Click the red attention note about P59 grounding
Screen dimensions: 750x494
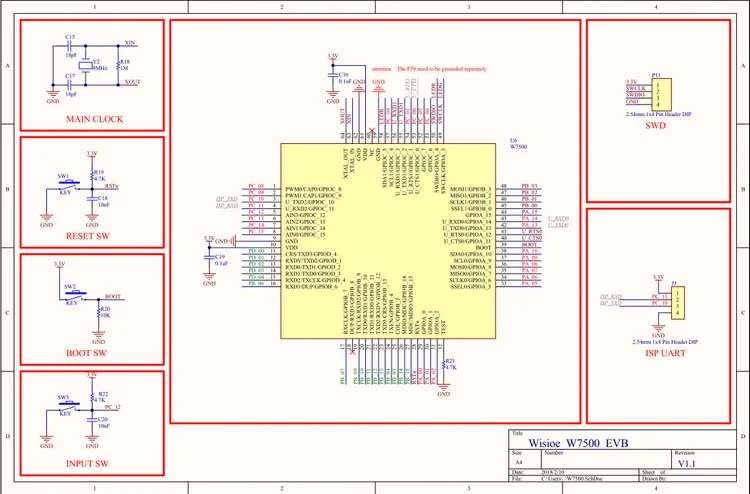click(429, 69)
